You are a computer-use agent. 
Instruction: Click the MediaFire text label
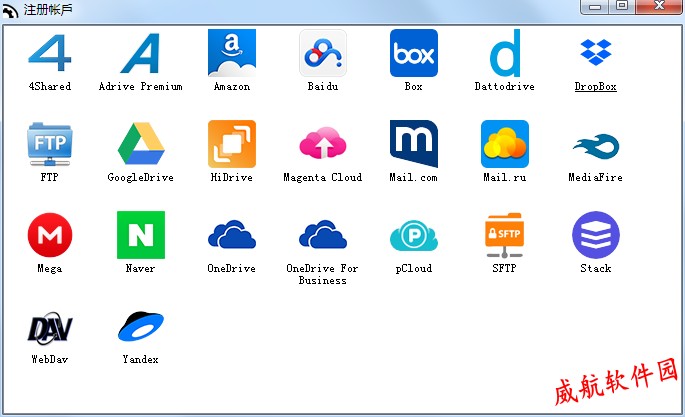[x=595, y=177]
